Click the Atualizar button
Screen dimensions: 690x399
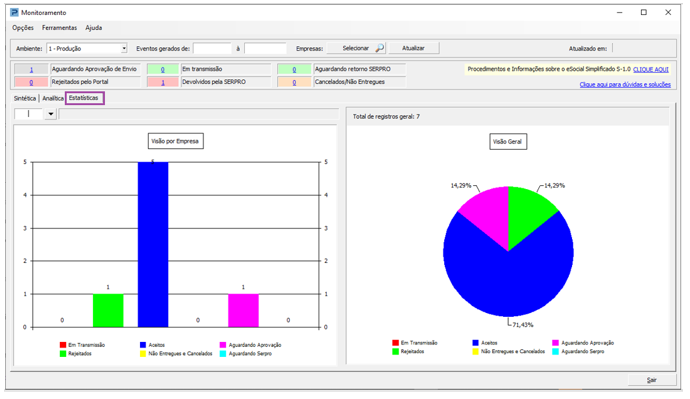point(413,48)
